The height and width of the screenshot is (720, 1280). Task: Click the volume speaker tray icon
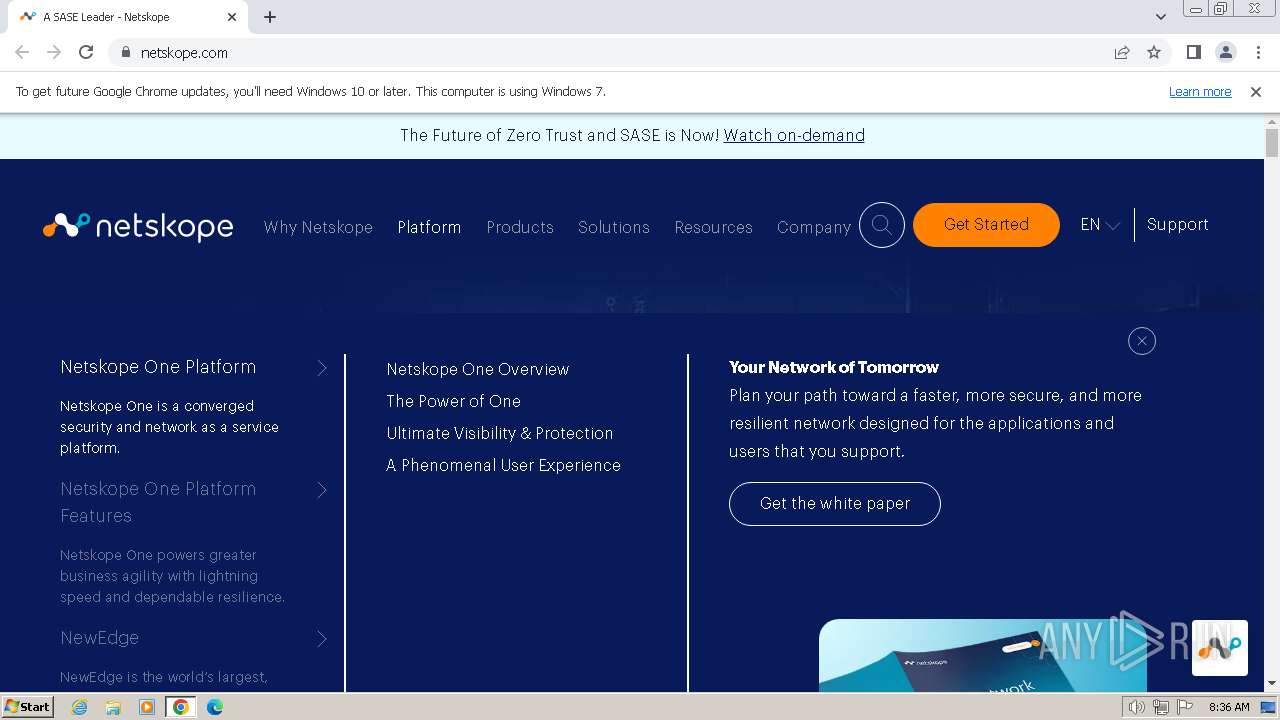tap(1136, 707)
